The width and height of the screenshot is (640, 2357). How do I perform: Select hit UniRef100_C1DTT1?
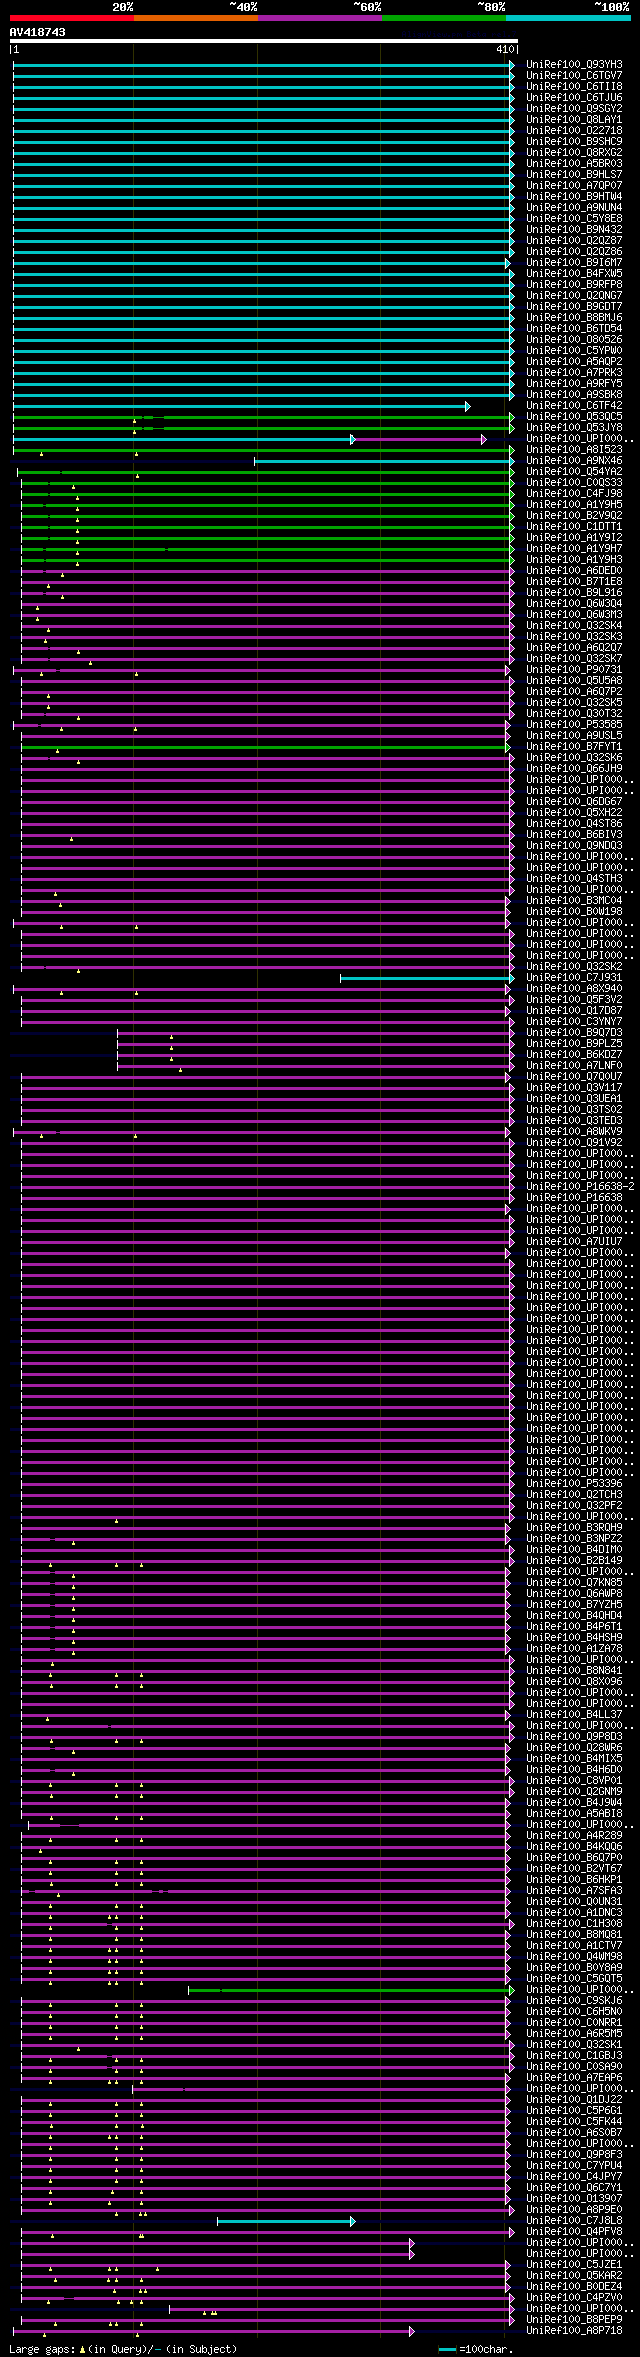(574, 526)
